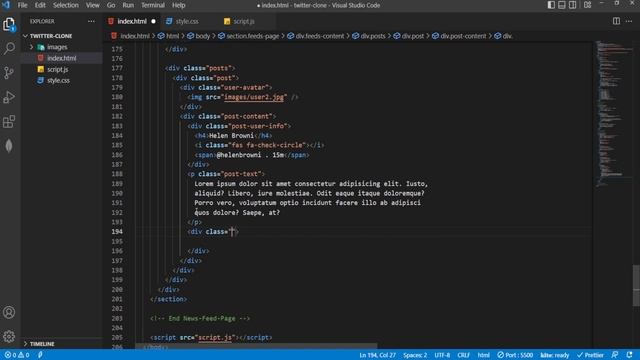640x360 pixels.
Task: Switch to the script.js tab
Action: 244,21
